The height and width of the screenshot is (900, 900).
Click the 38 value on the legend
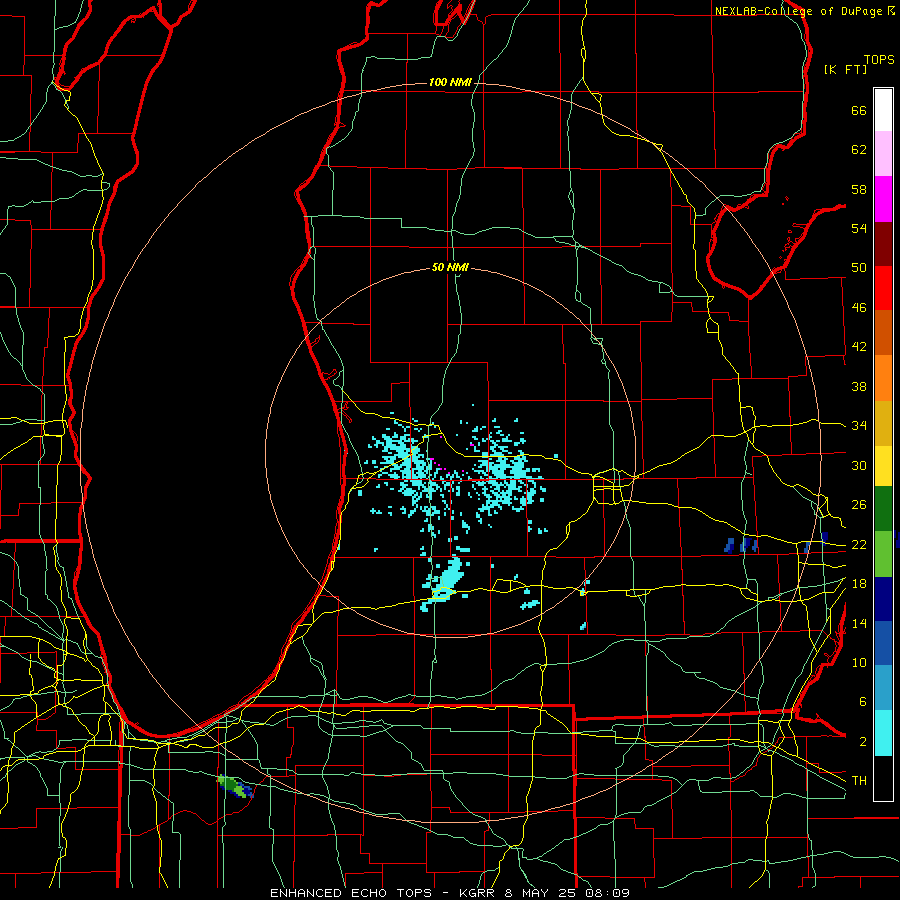[859, 386]
